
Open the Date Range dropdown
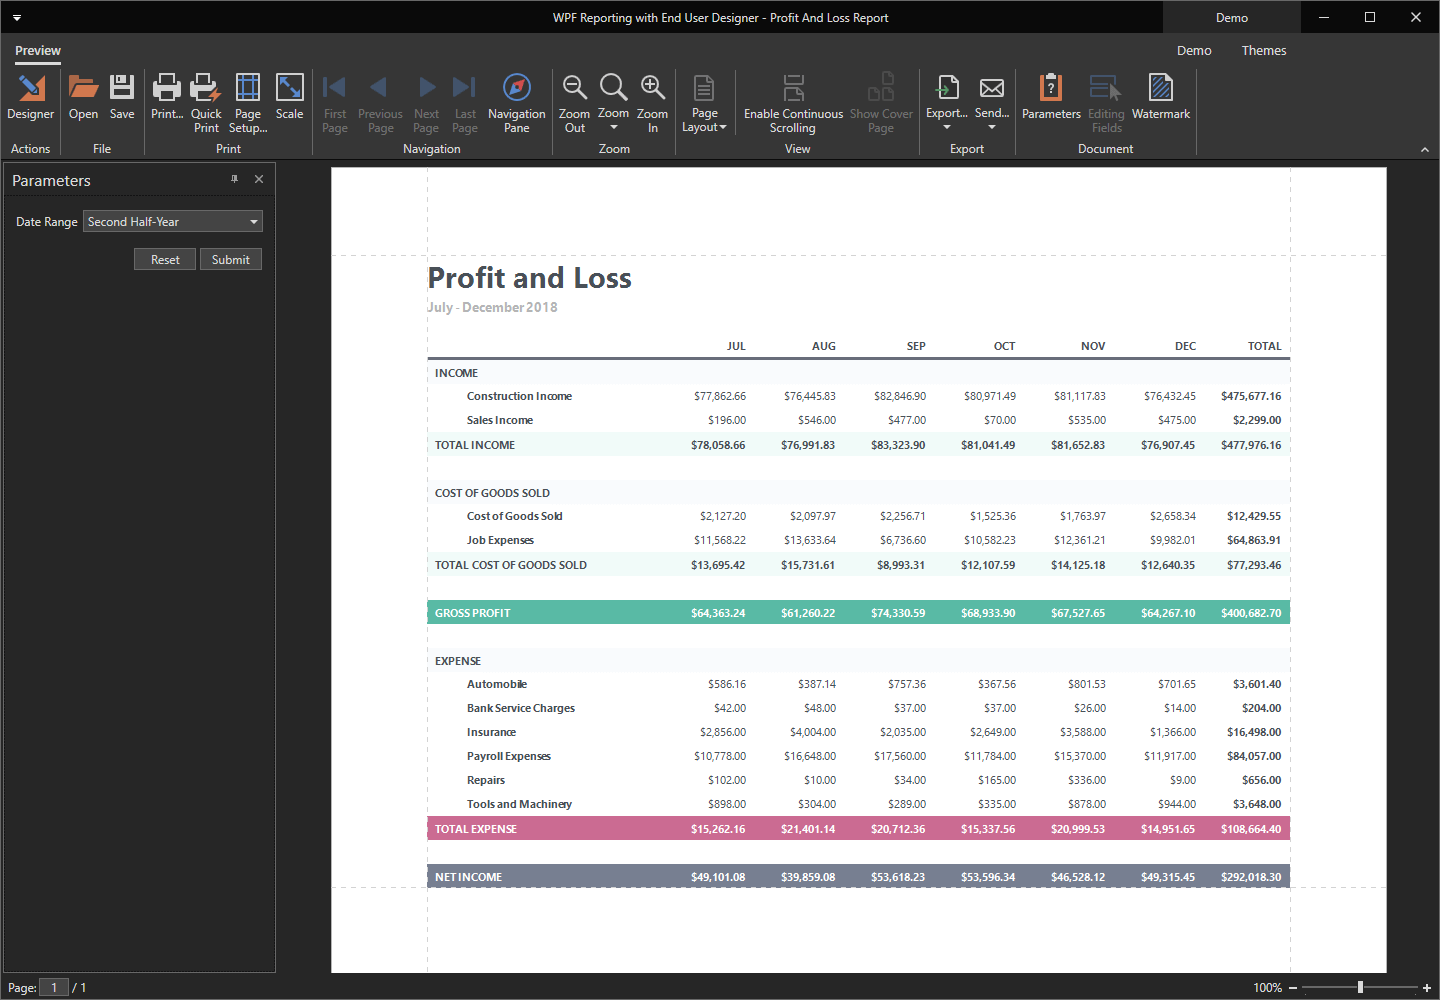pos(255,221)
